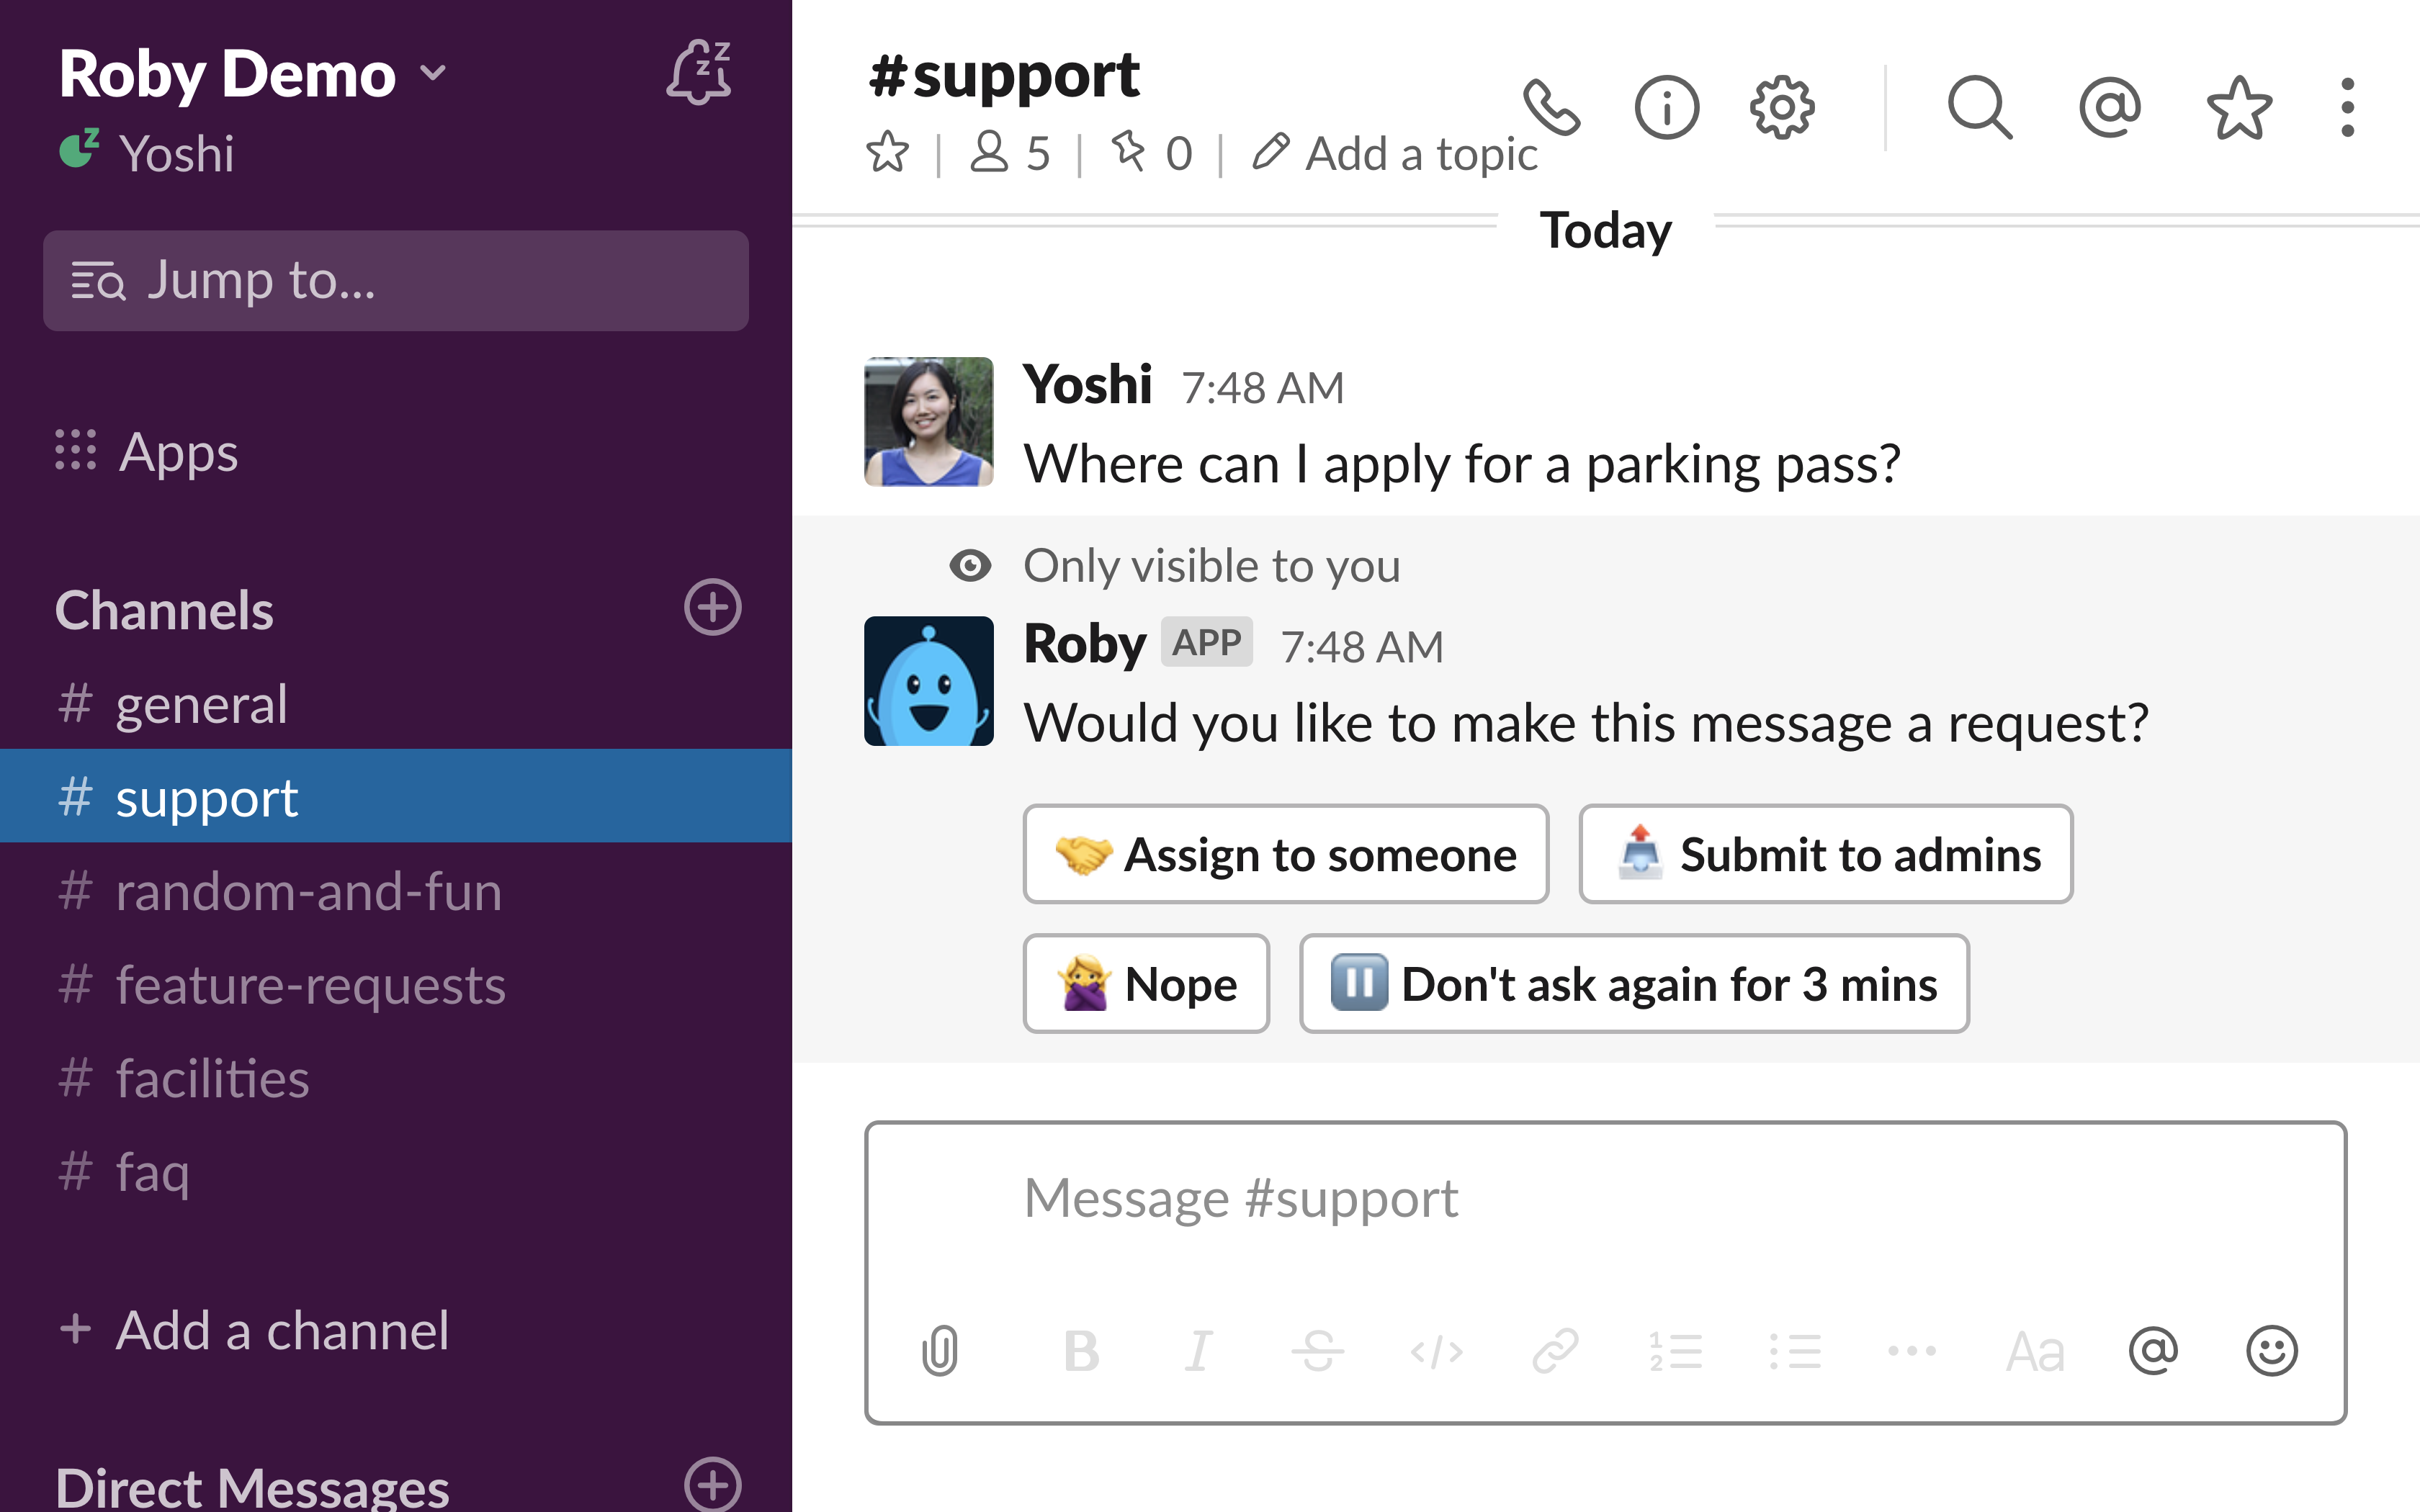Open channel settings gear icon
Screen dimensions: 2420x1512
pos(1781,107)
